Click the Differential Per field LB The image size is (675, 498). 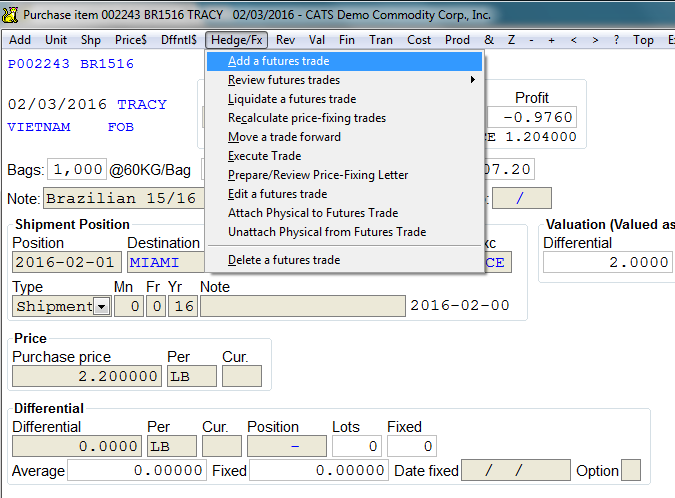(x=172, y=446)
